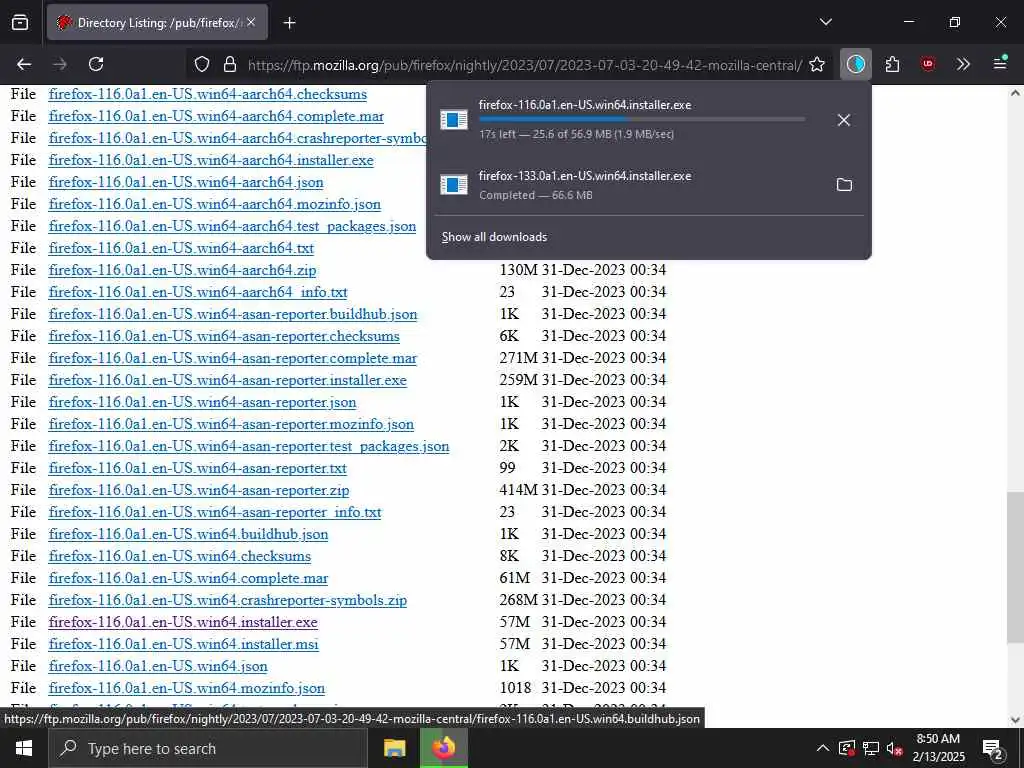
Task: Open win64-aarch64.txt file link
Action: pyautogui.click(x=181, y=248)
